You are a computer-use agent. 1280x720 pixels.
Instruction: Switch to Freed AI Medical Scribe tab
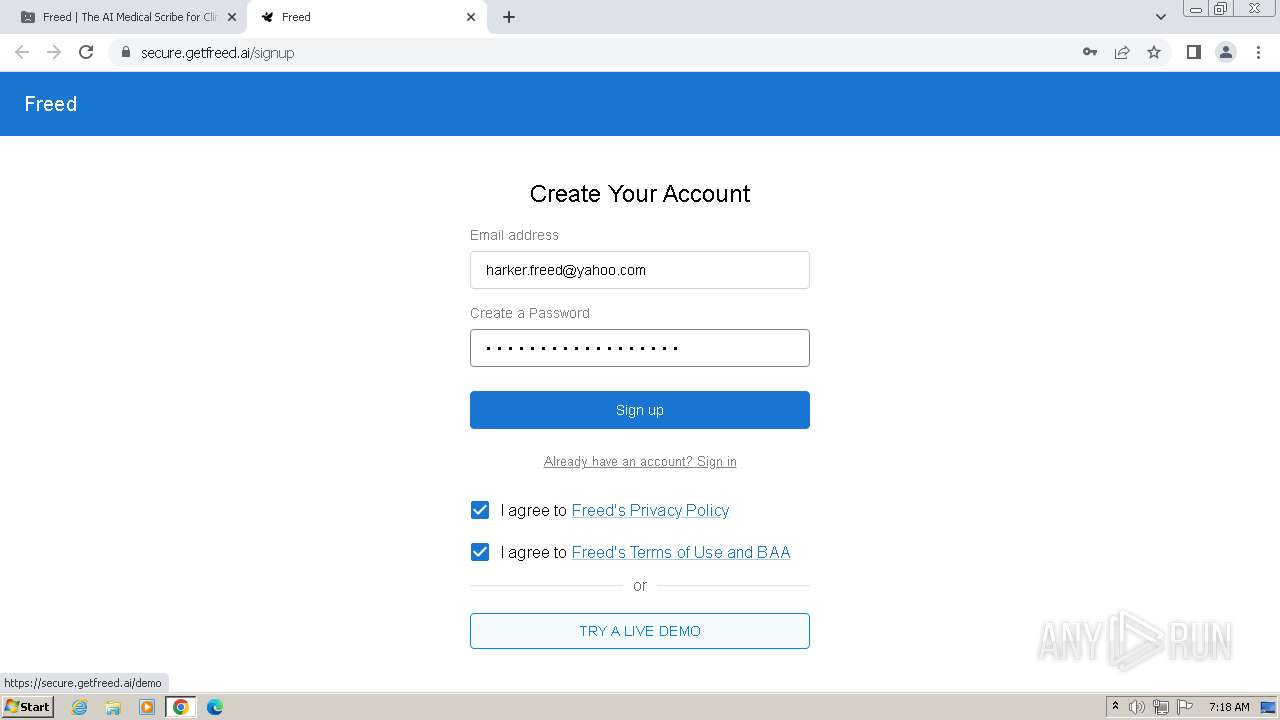[123, 17]
